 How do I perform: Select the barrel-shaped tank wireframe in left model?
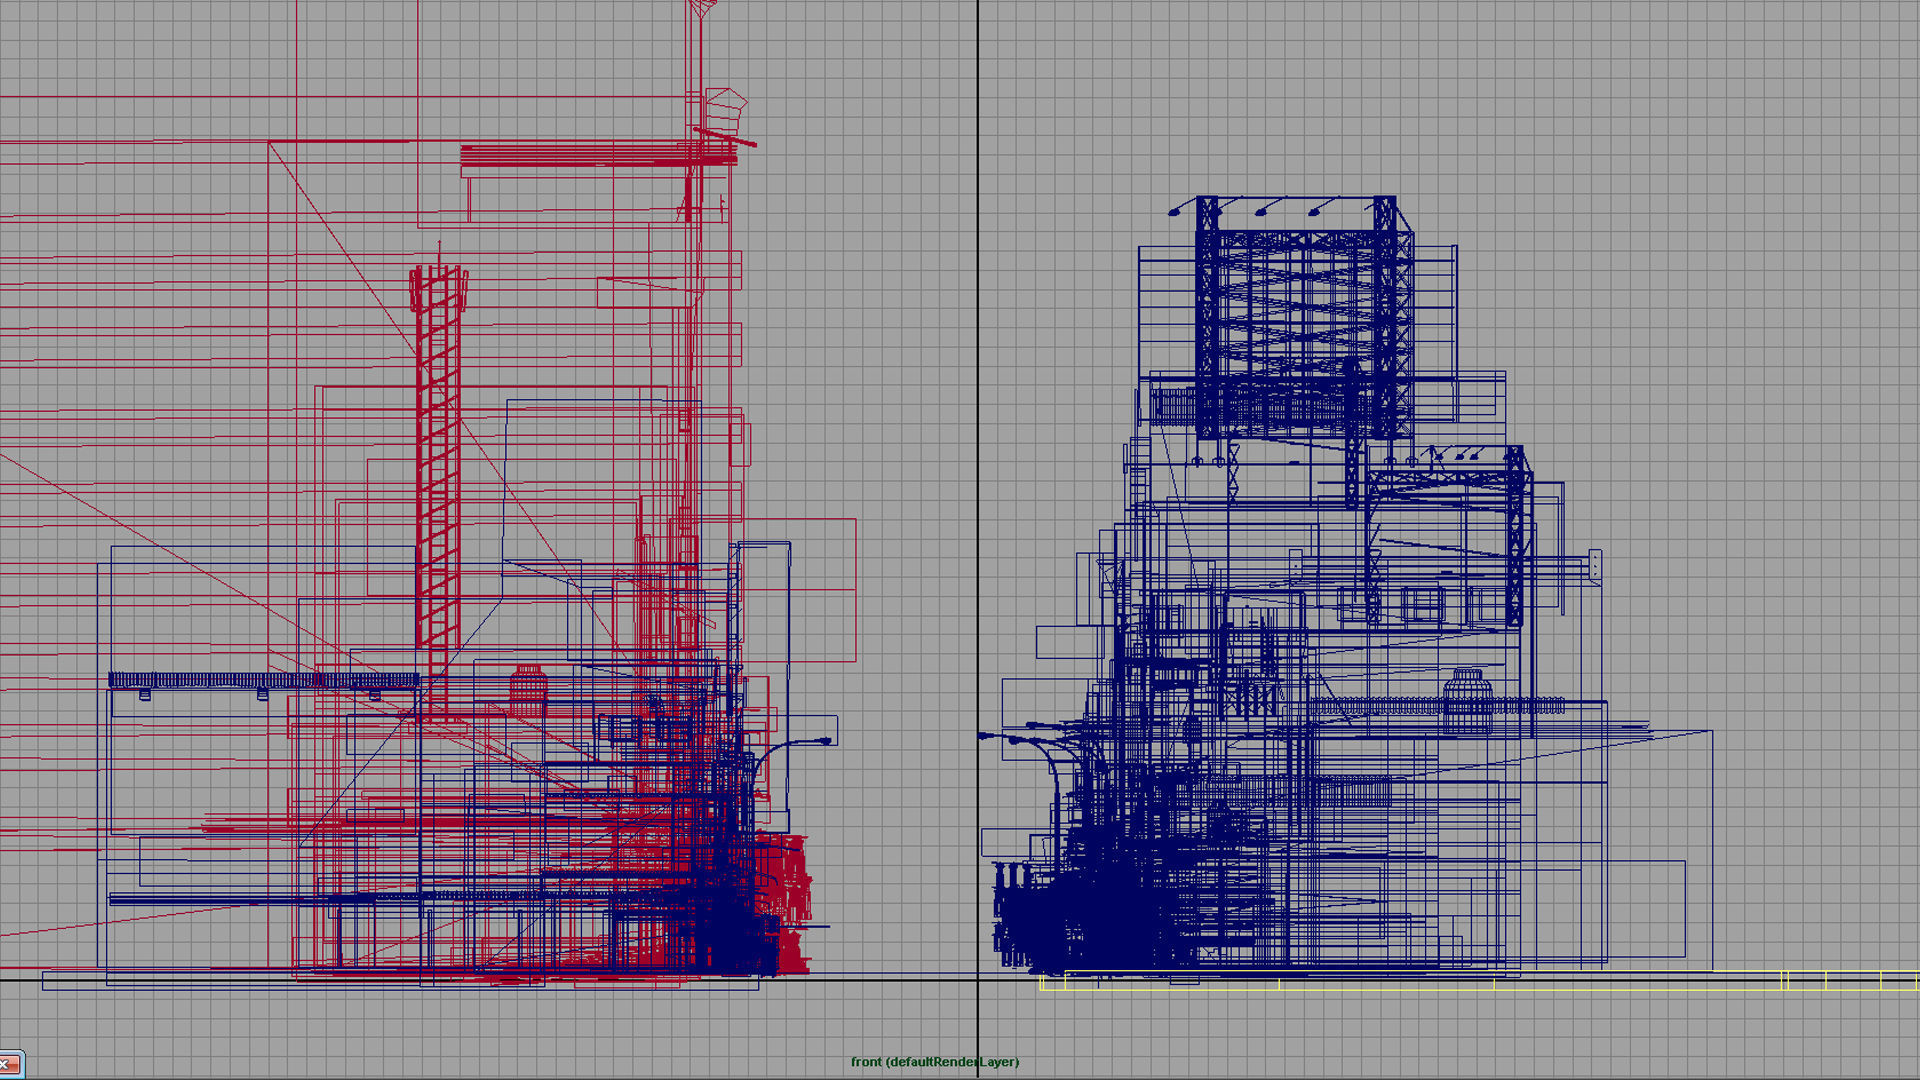tap(528, 688)
